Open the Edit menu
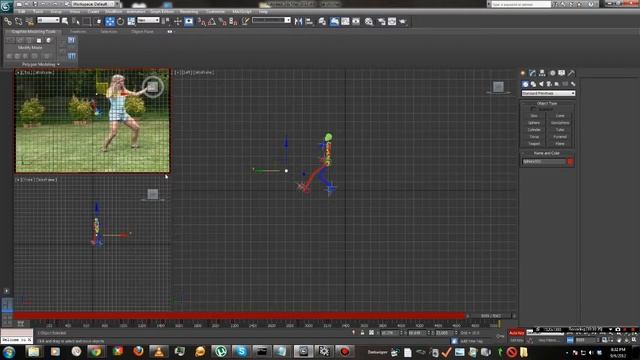The height and width of the screenshot is (360, 640). [21, 12]
